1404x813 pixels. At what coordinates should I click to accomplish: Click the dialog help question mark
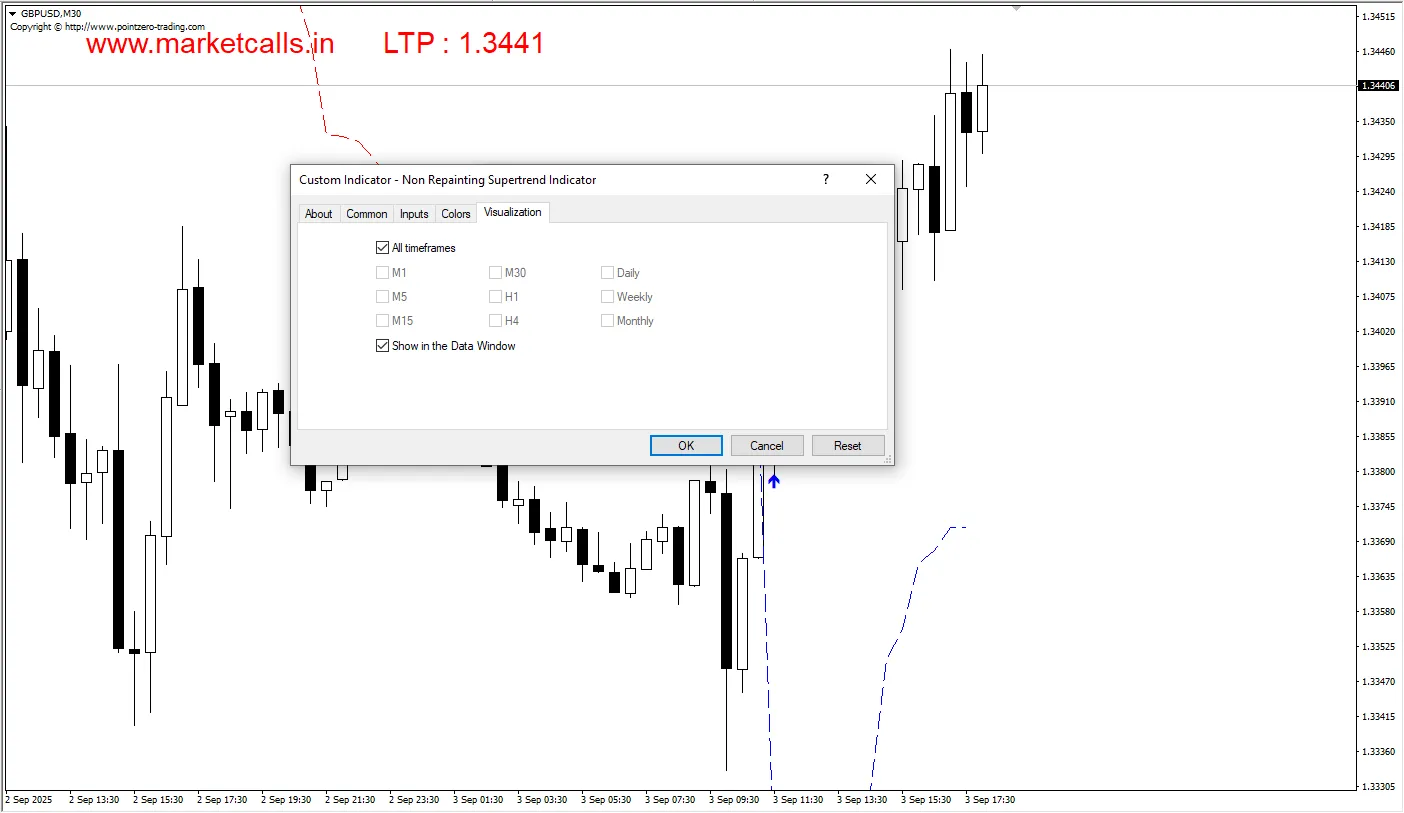pyautogui.click(x=825, y=179)
